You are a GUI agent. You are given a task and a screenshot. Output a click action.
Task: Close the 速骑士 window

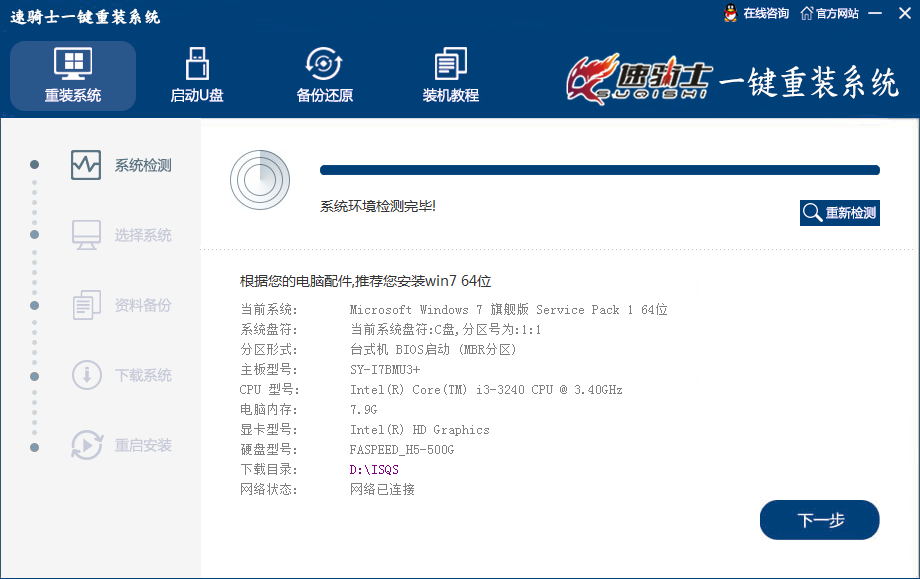[905, 13]
